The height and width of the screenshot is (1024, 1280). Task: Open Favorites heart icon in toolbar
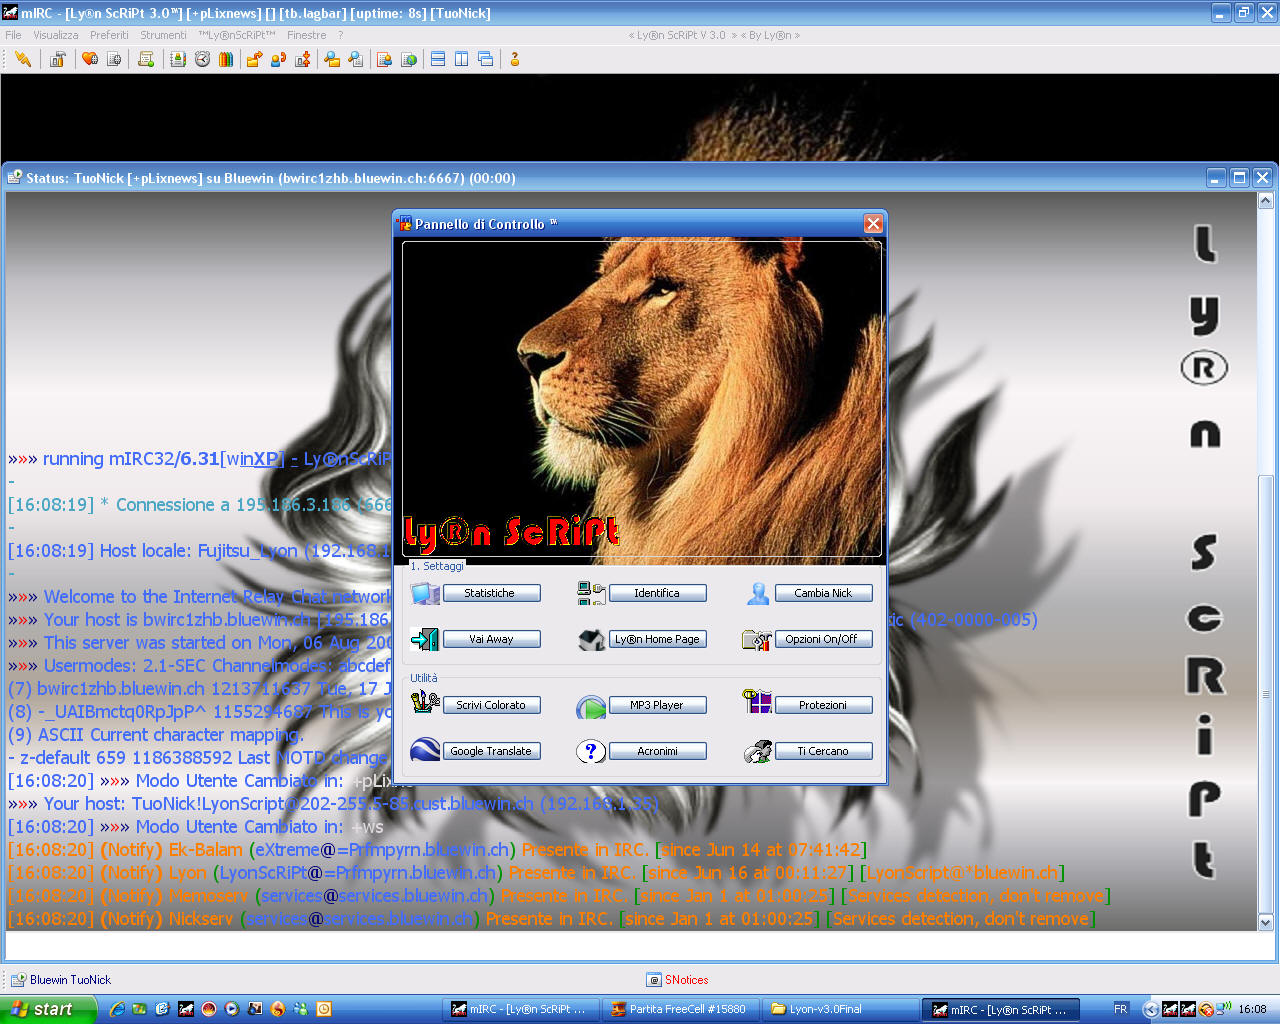click(90, 59)
